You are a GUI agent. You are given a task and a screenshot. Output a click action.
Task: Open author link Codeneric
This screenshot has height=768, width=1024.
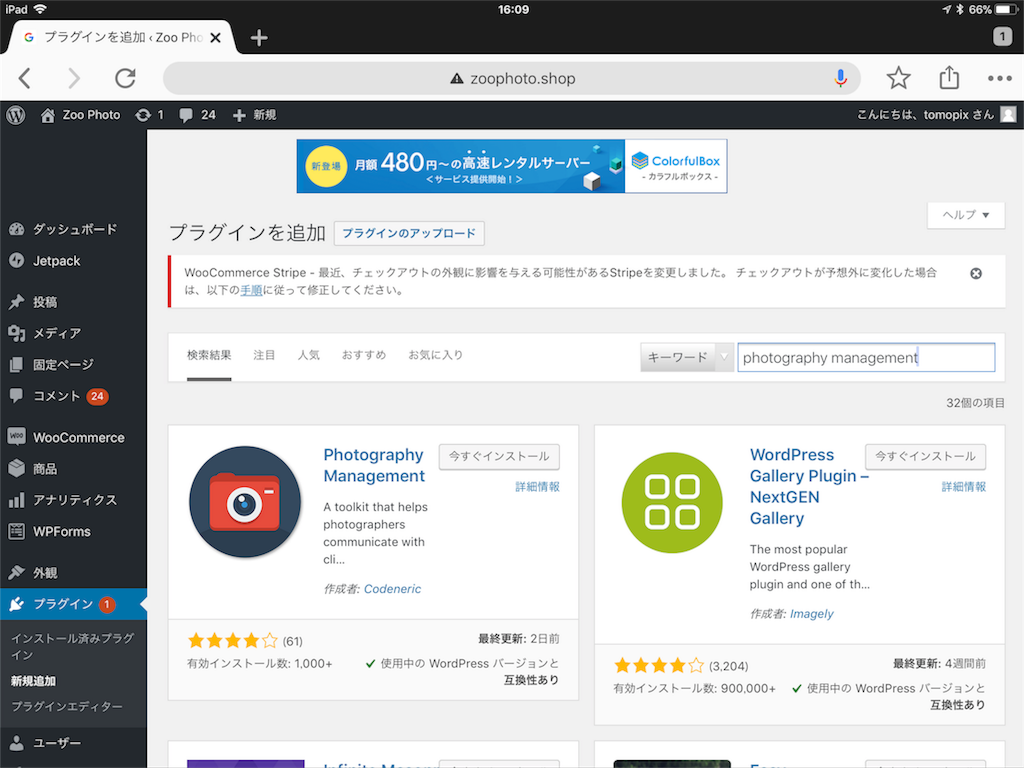(x=392, y=589)
